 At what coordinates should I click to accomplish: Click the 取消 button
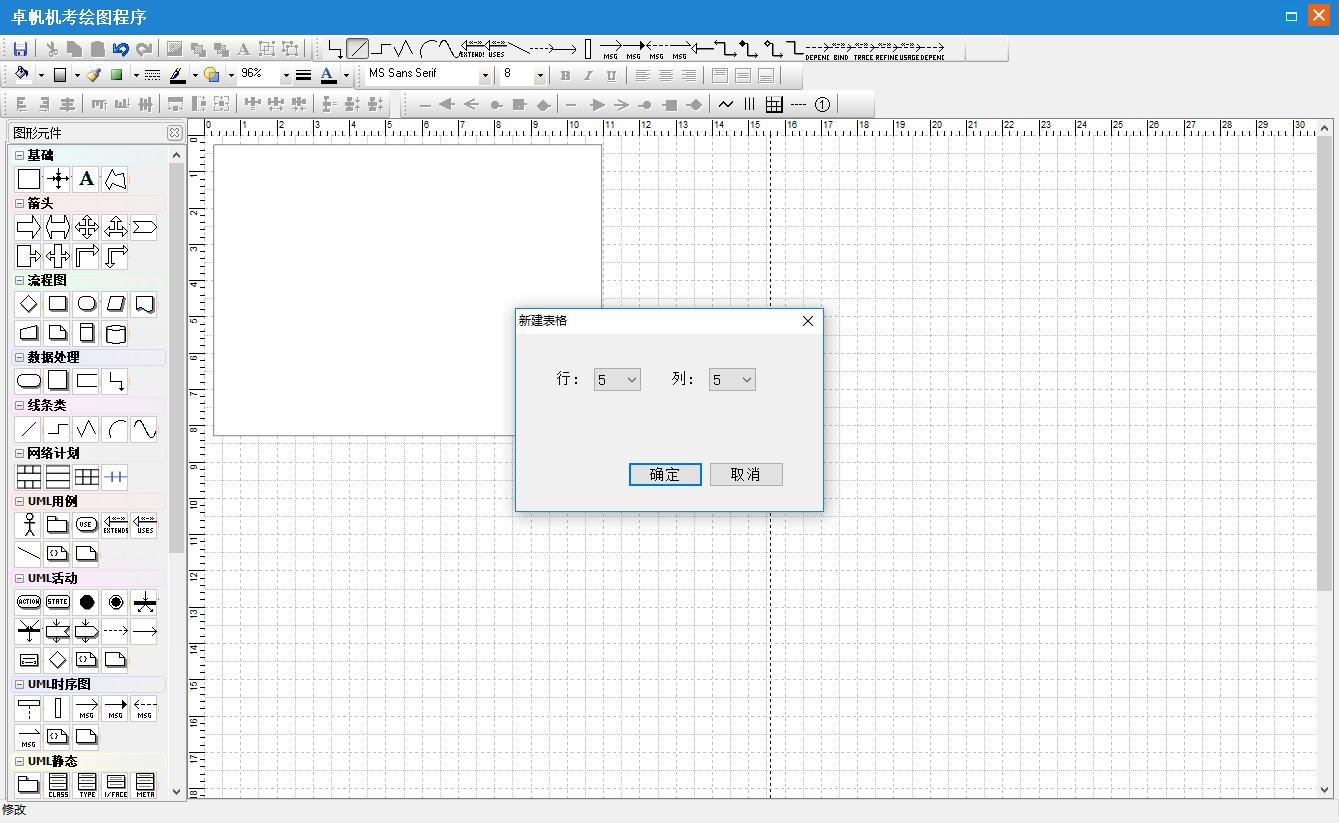tap(746, 474)
